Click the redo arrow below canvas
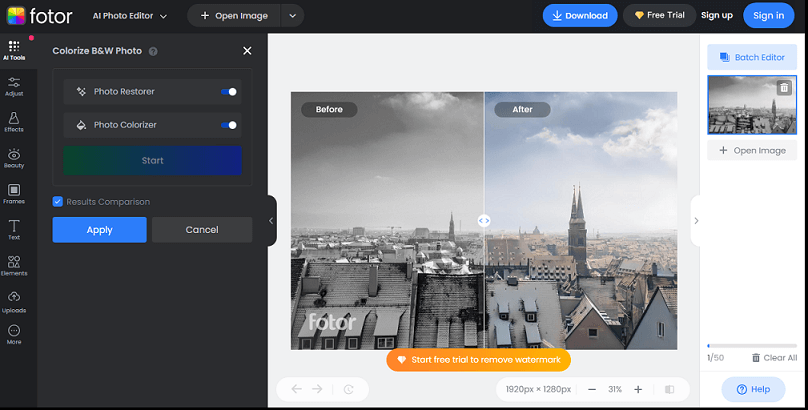Viewport: 808px width, 410px height. 317,389
